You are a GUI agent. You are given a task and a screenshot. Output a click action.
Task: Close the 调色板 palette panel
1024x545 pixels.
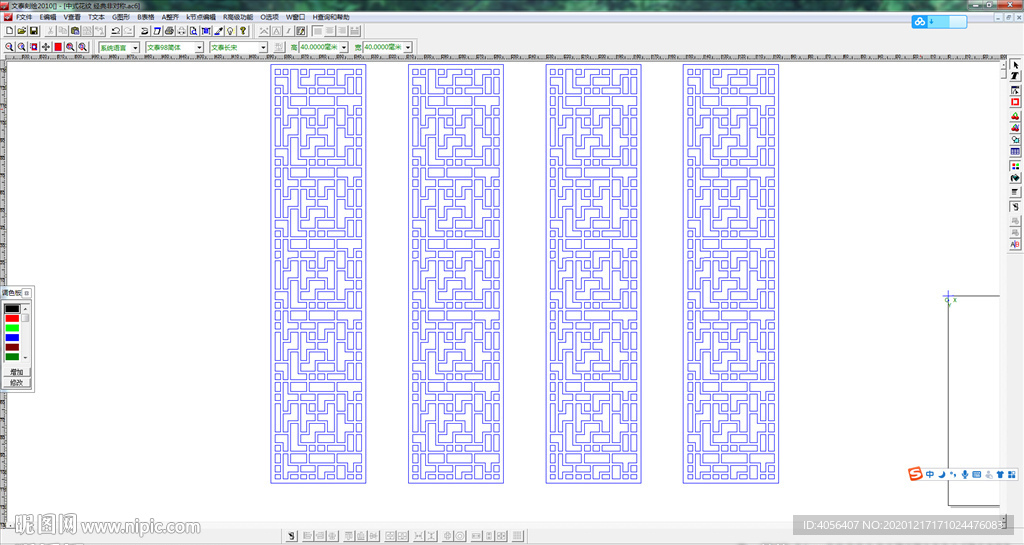[27, 293]
